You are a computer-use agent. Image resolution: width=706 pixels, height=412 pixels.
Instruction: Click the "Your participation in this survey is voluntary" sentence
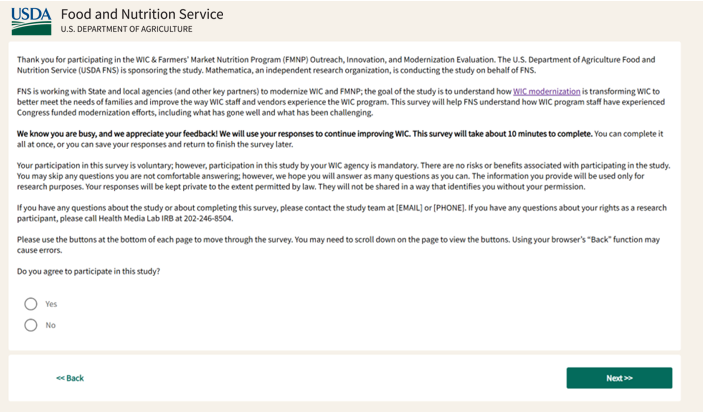[x=130, y=165]
